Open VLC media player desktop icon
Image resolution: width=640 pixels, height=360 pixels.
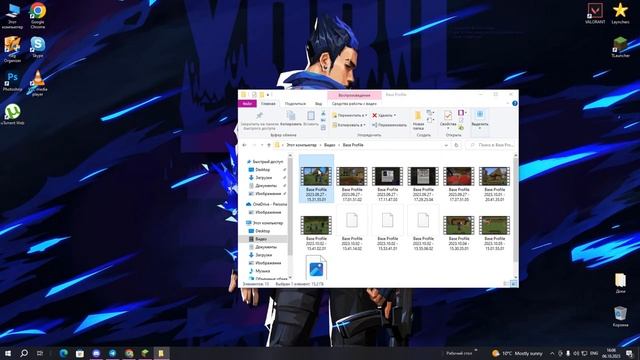pos(38,82)
